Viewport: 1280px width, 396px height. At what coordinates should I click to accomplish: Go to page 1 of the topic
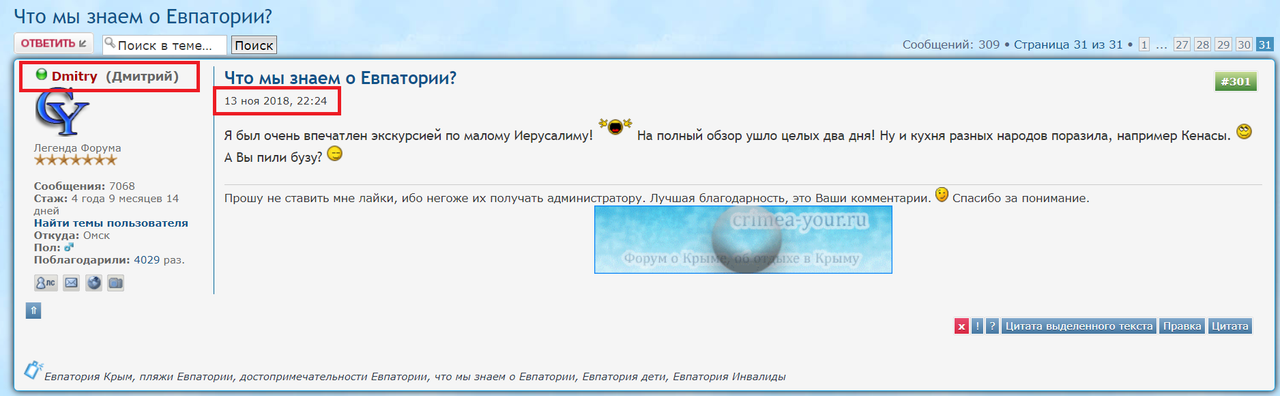click(1144, 45)
